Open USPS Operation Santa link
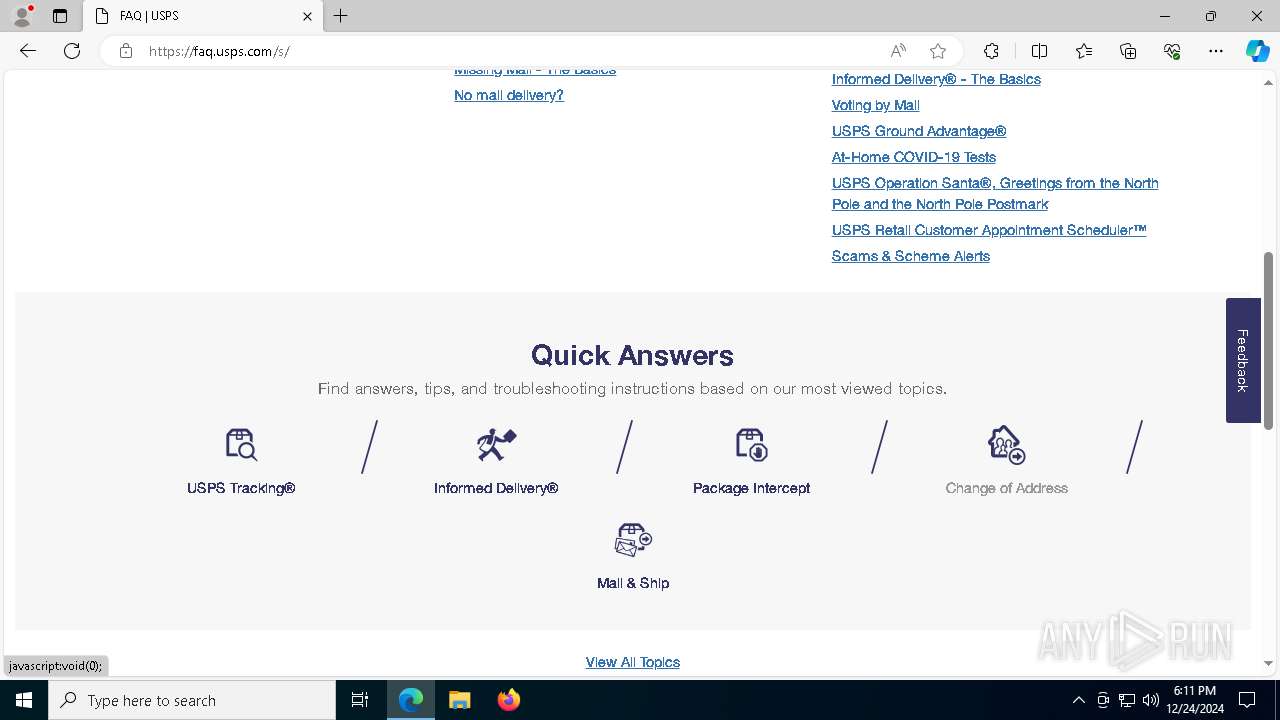 (x=995, y=193)
